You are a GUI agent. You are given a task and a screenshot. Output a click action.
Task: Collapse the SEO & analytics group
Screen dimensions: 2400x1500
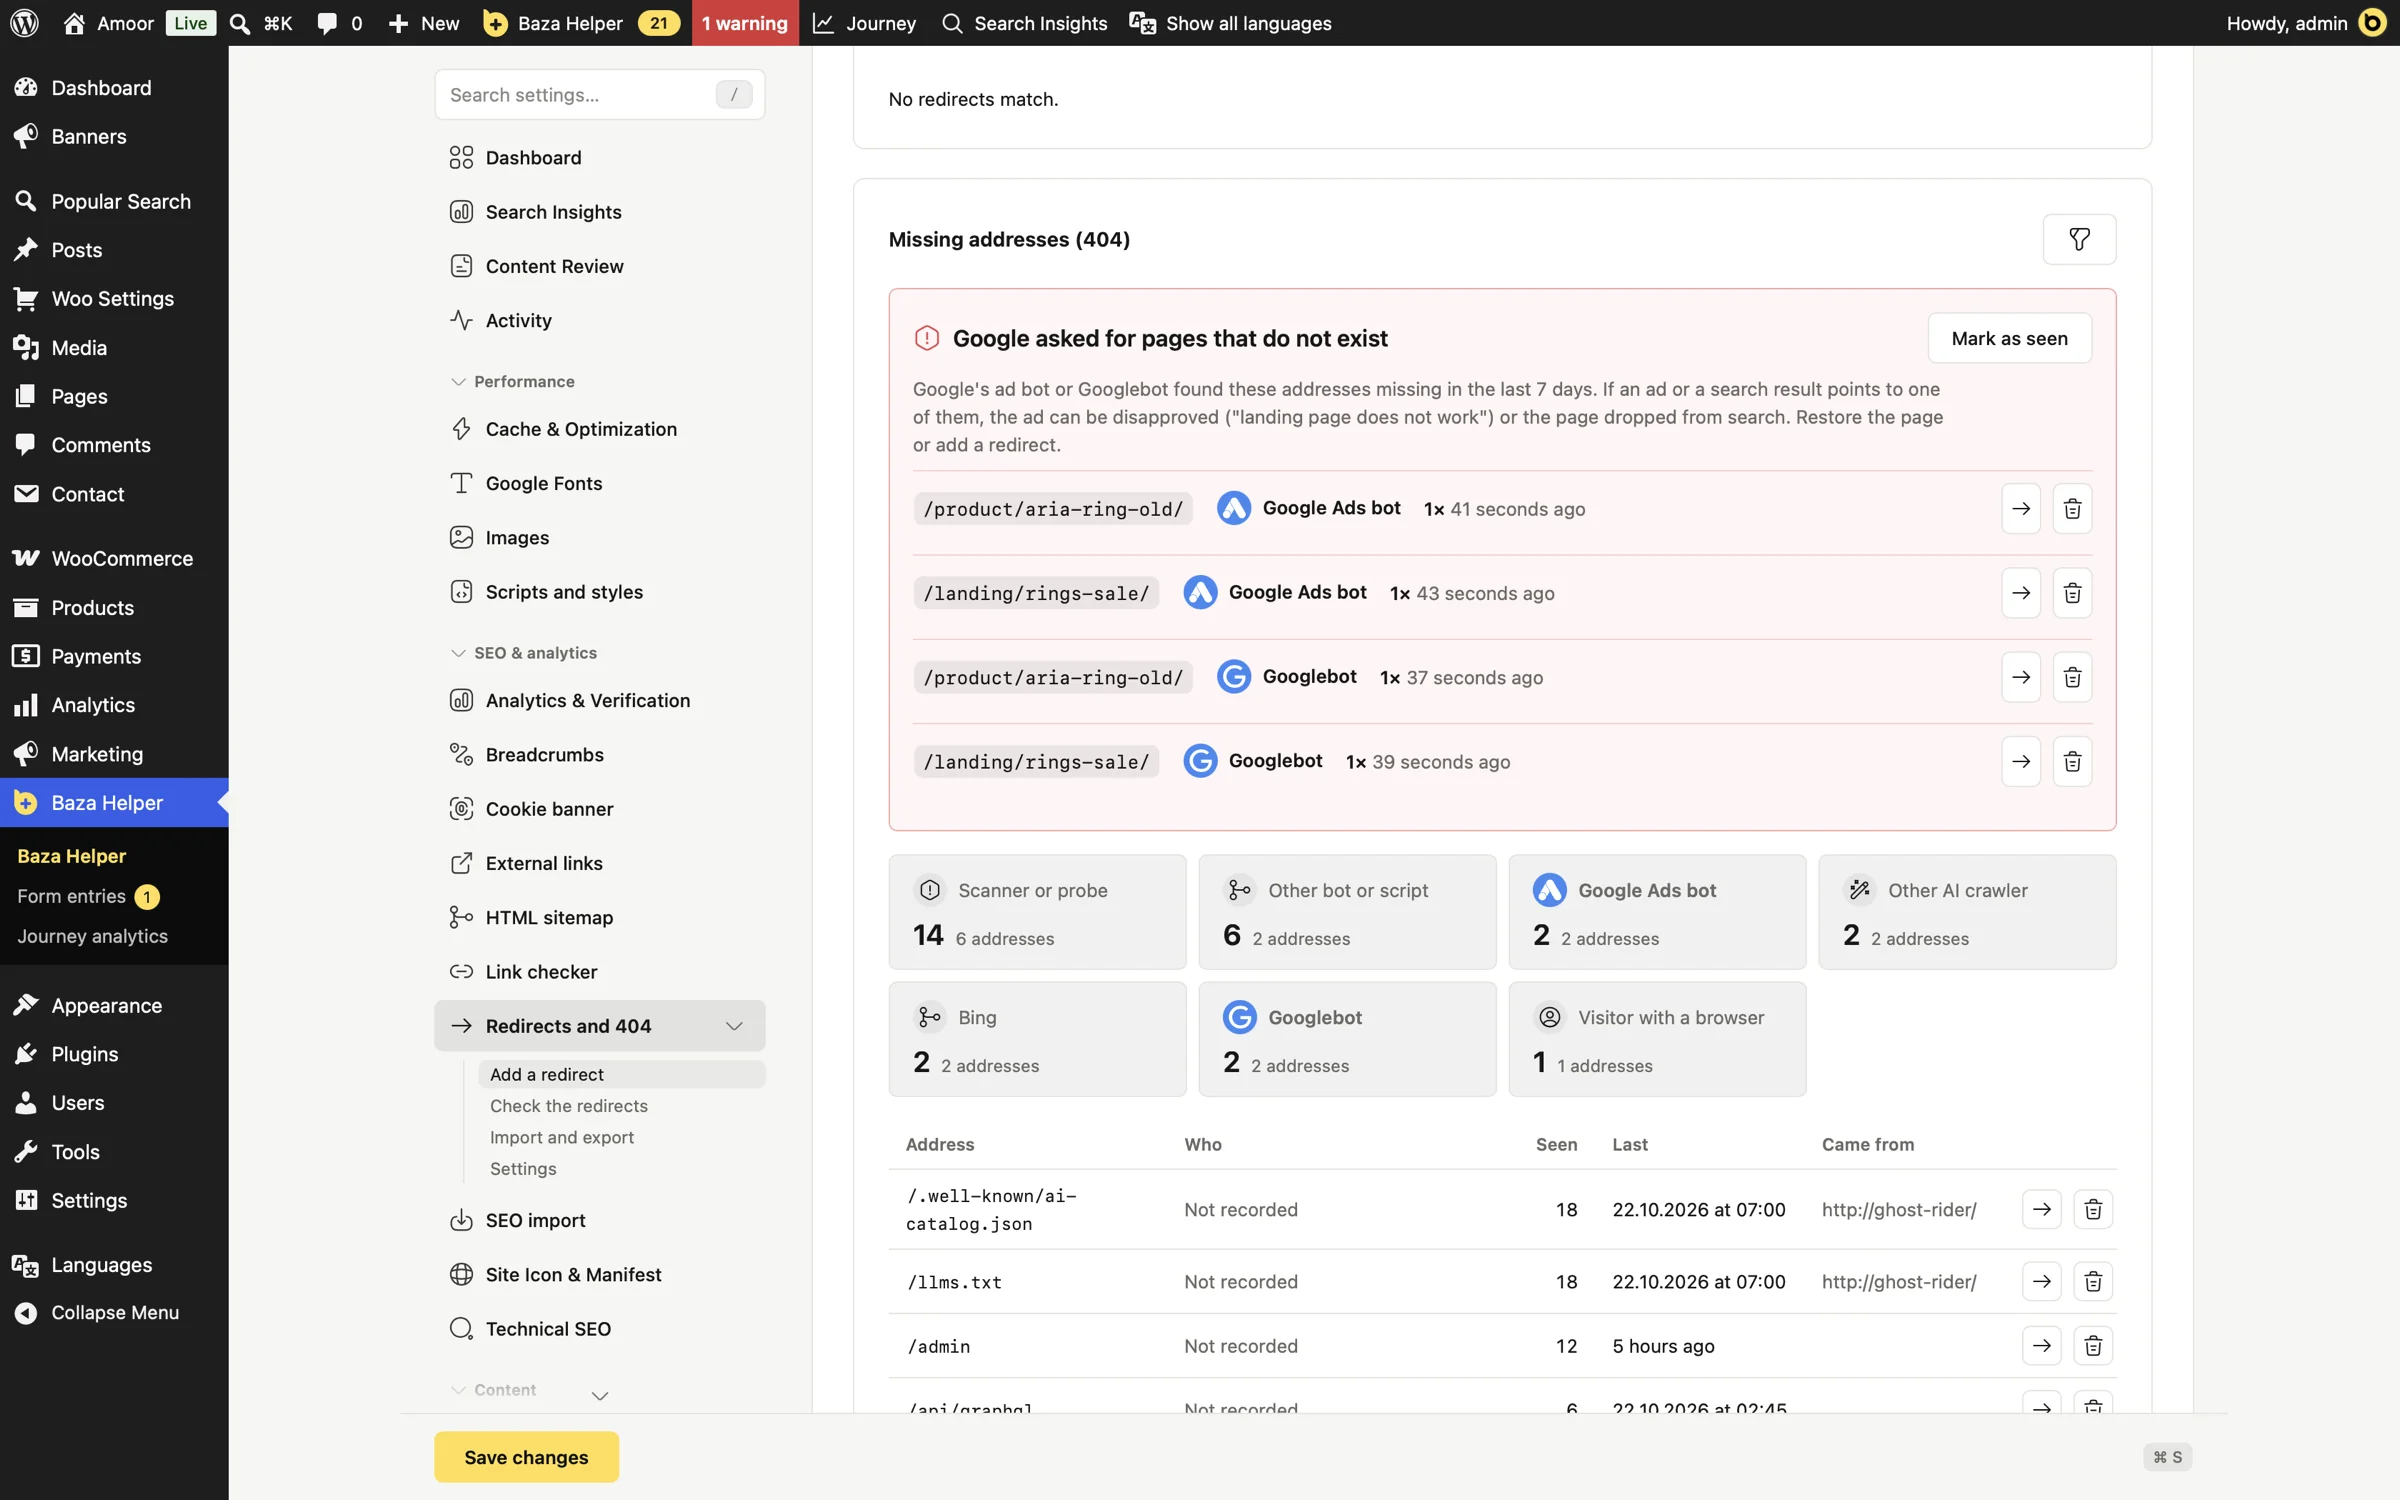(x=523, y=652)
